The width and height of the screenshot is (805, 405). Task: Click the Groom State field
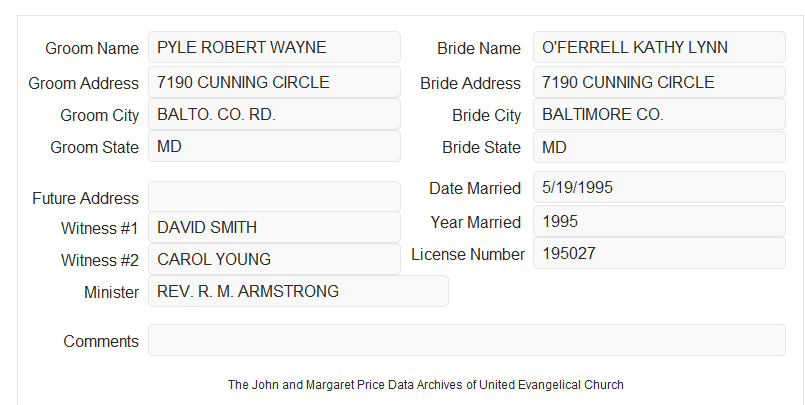coord(274,146)
